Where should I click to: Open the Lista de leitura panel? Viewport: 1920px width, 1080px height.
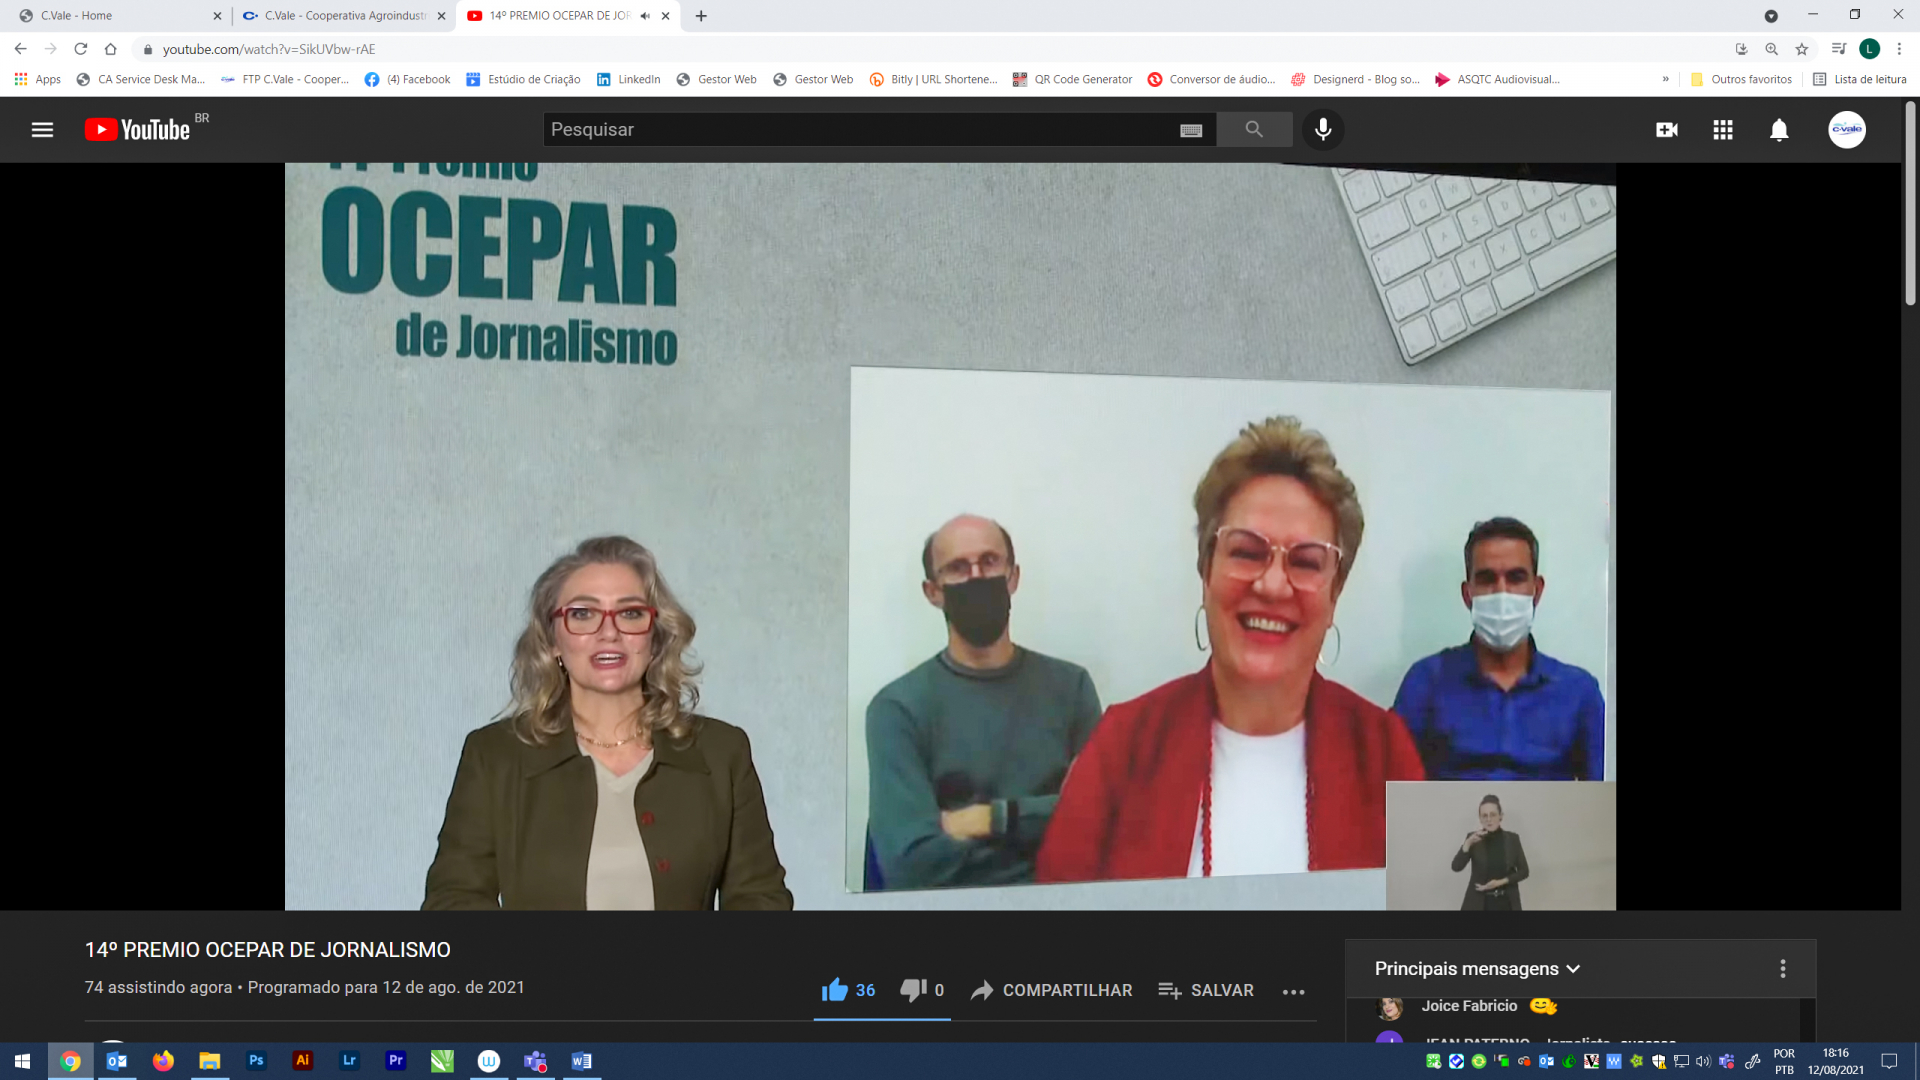(x=1859, y=79)
